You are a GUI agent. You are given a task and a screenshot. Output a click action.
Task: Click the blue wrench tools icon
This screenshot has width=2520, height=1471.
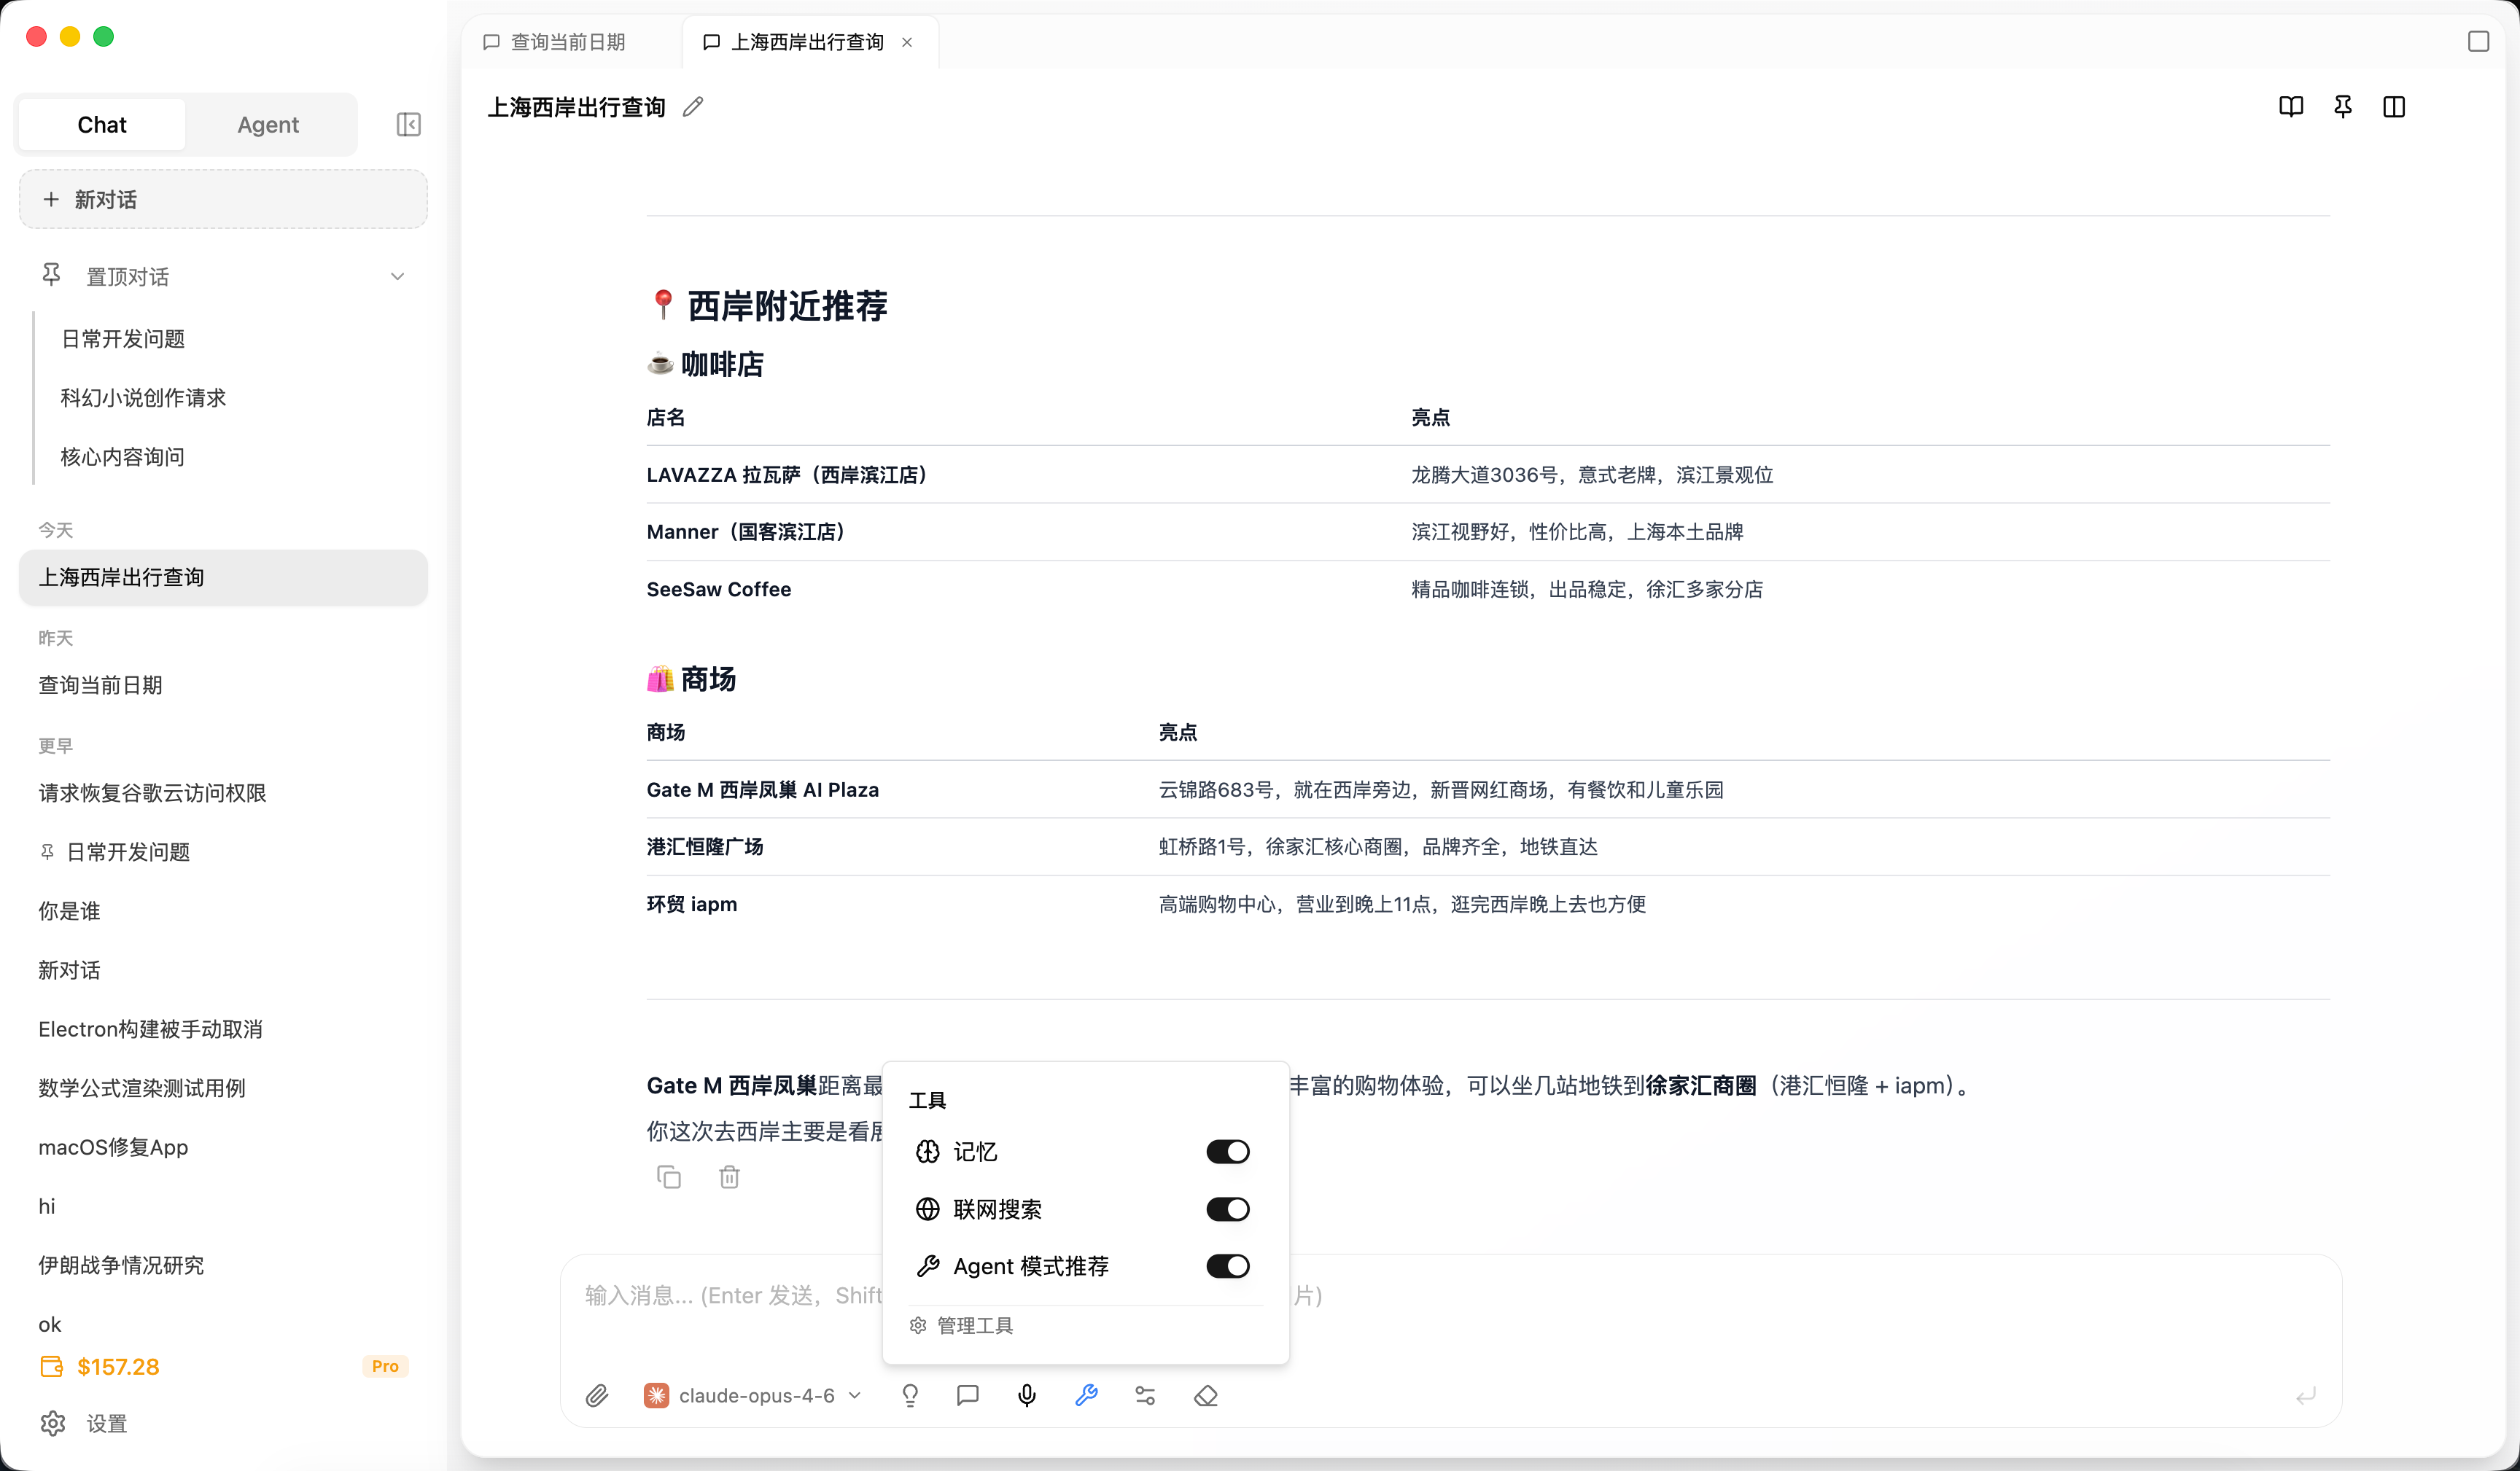[x=1087, y=1395]
